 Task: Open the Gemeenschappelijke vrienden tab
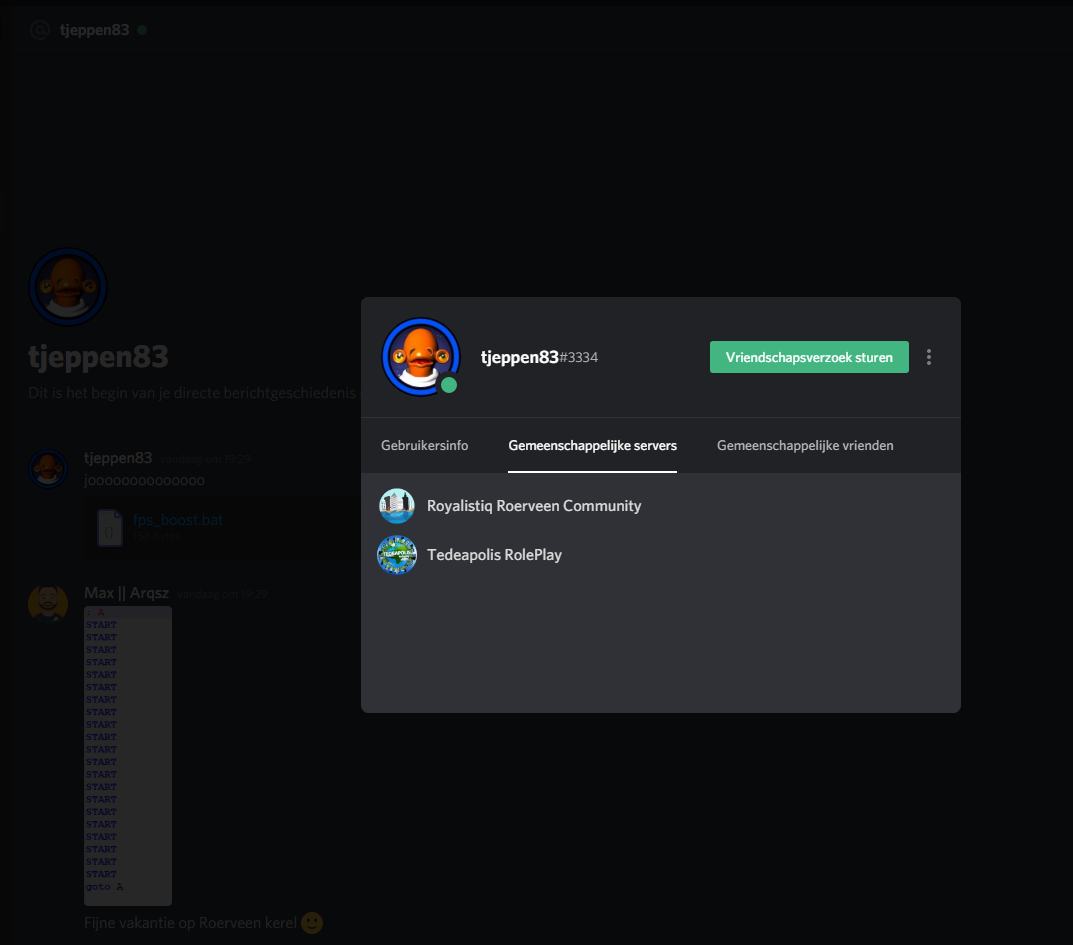805,446
